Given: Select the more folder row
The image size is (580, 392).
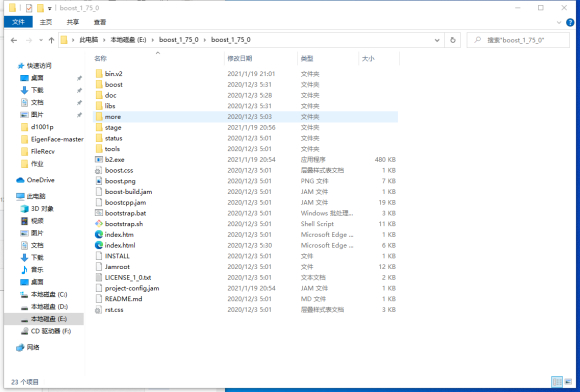Looking at the screenshot, I should click(x=245, y=116).
